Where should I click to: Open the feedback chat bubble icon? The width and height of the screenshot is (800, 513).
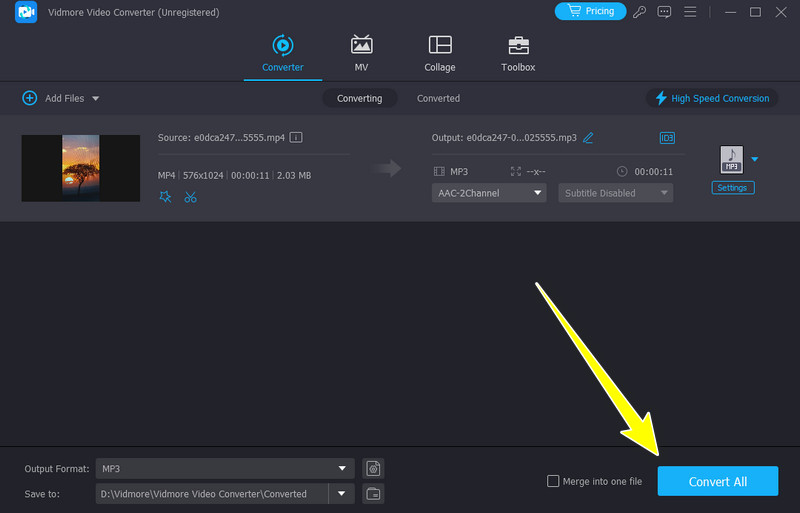point(664,12)
